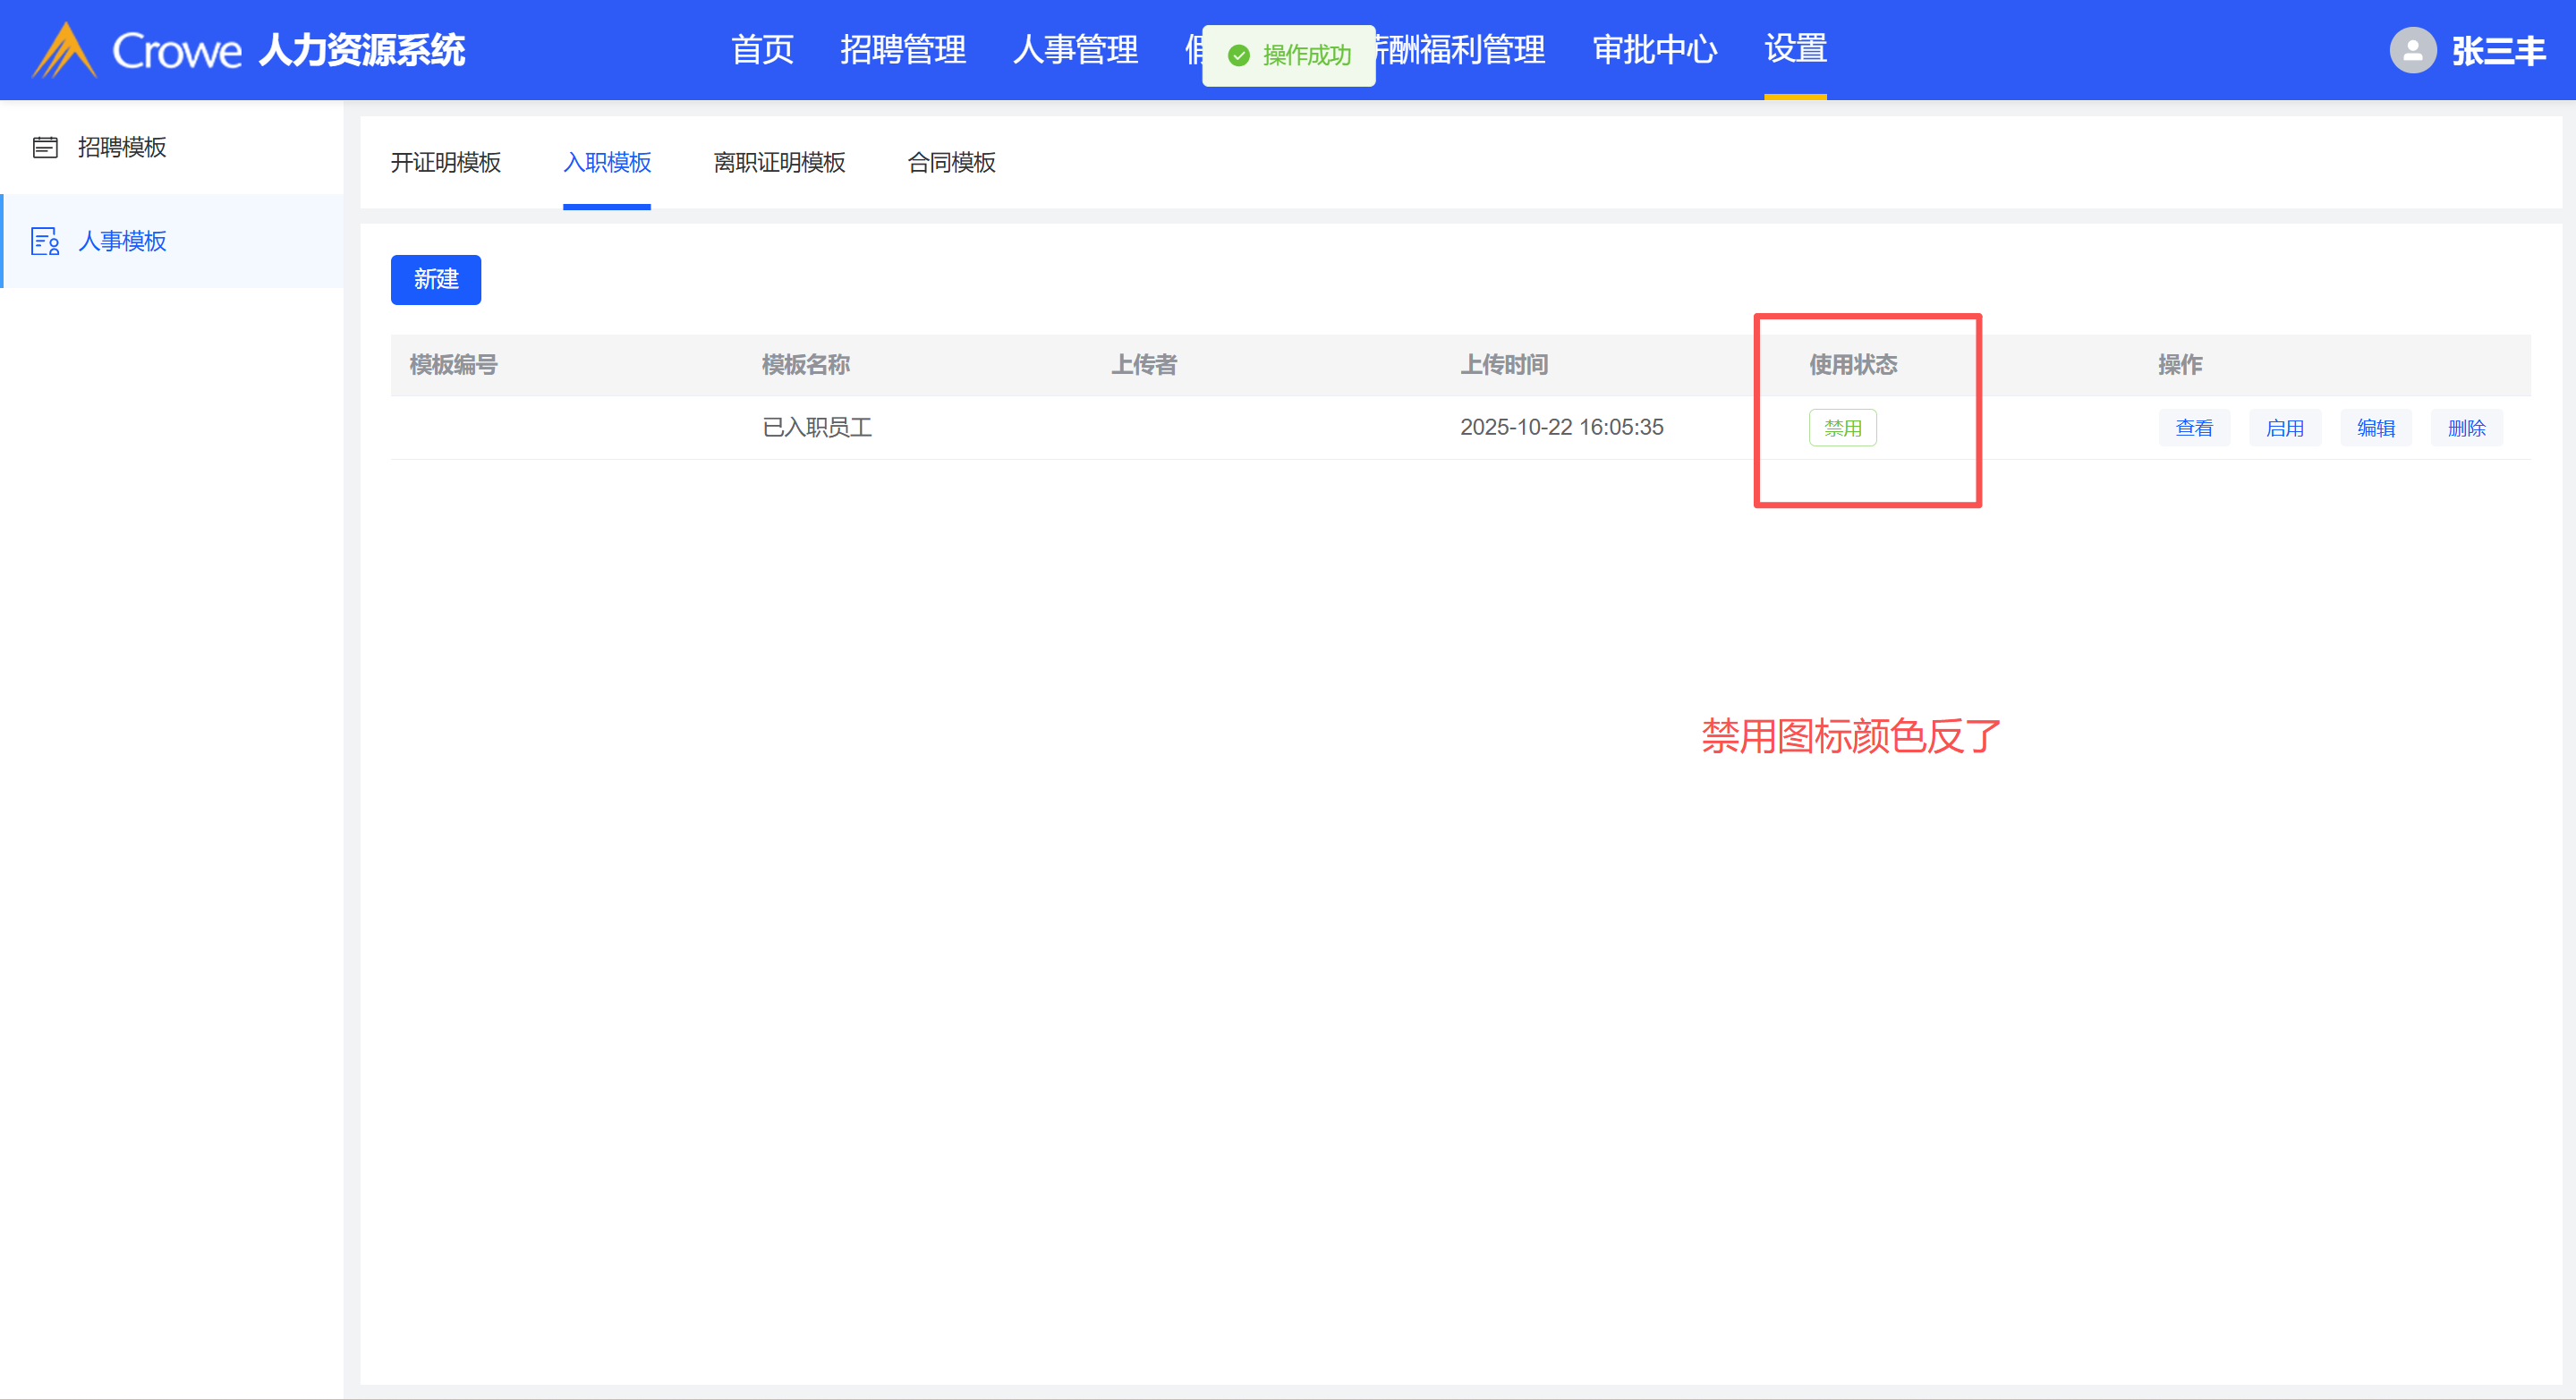2576x1400 pixels.
Task: Switch to 开证明模板 tab
Action: 445,162
